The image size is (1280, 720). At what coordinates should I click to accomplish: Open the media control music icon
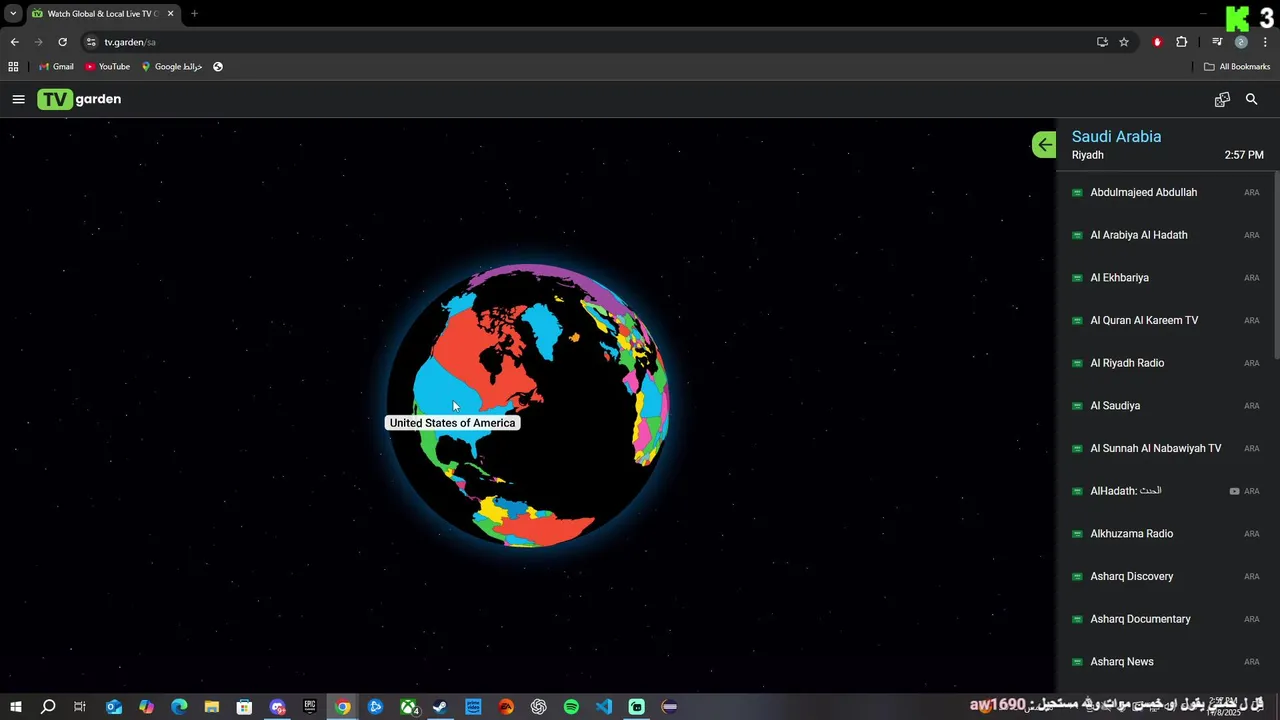(x=1217, y=42)
